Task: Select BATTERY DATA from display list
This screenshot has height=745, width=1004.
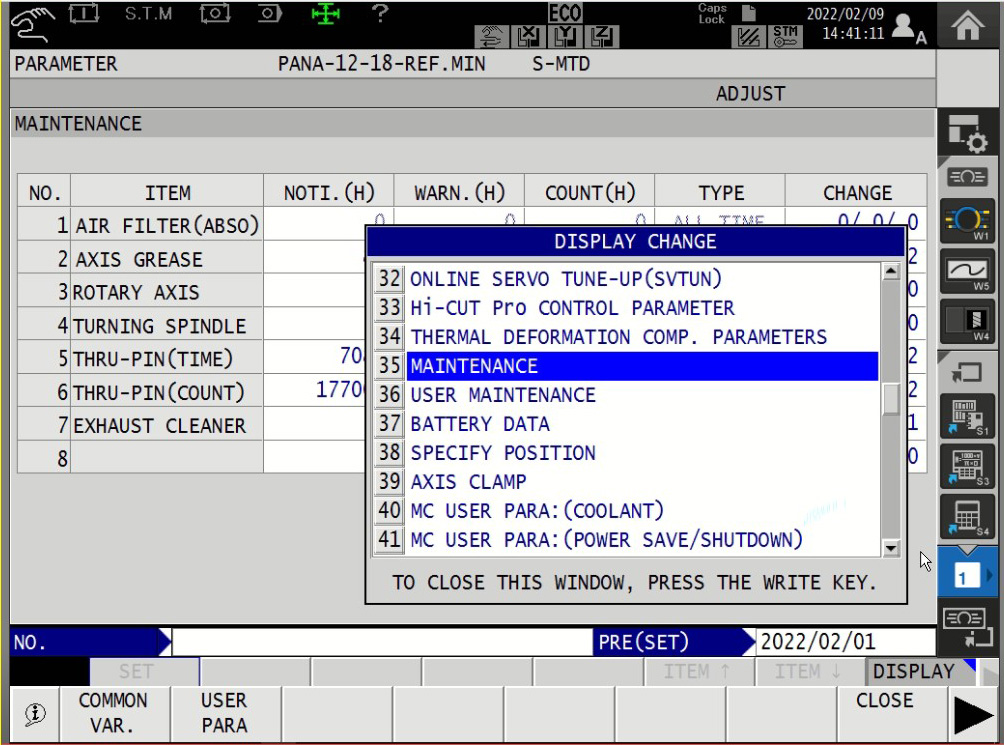Action: (x=480, y=424)
